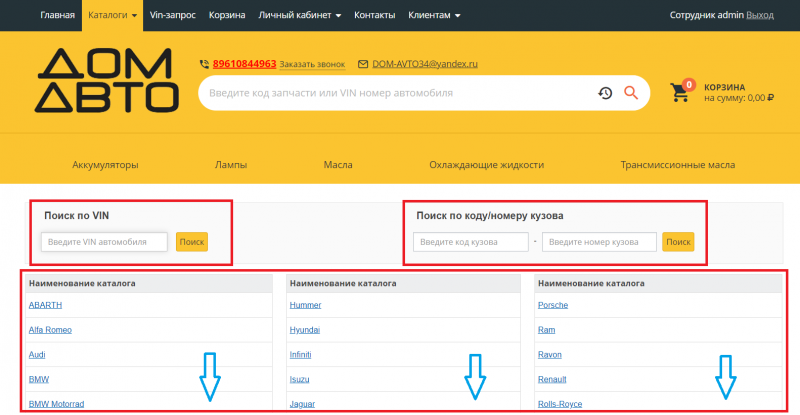Open the Ram catalog
Viewport: 800px width, 415px height.
(x=546, y=330)
